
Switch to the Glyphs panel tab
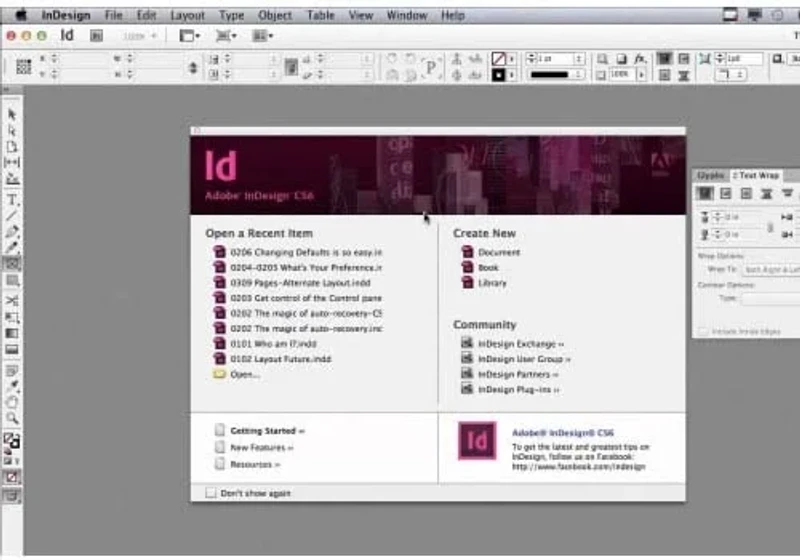[x=711, y=175]
